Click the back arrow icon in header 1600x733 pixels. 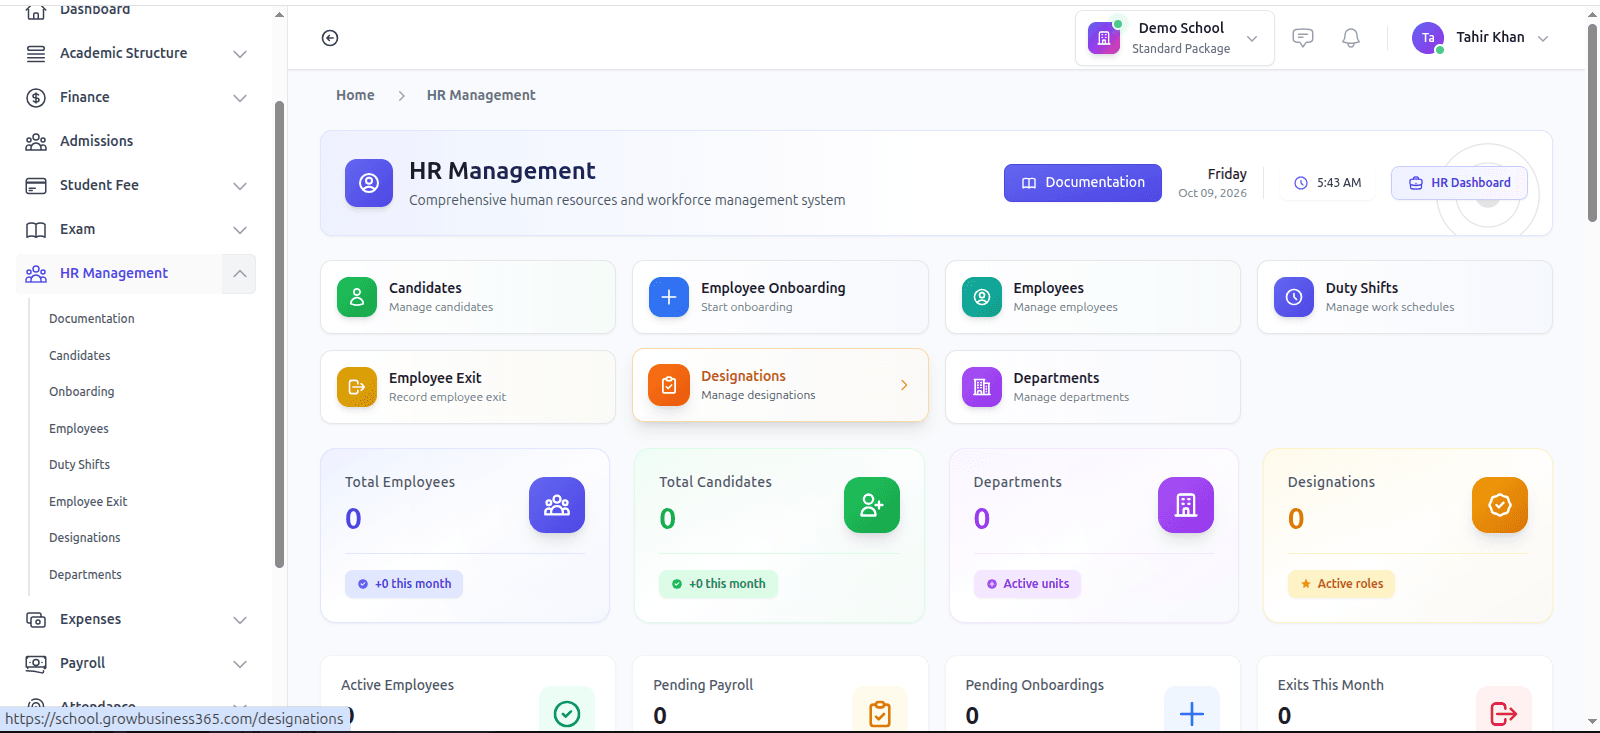(330, 38)
